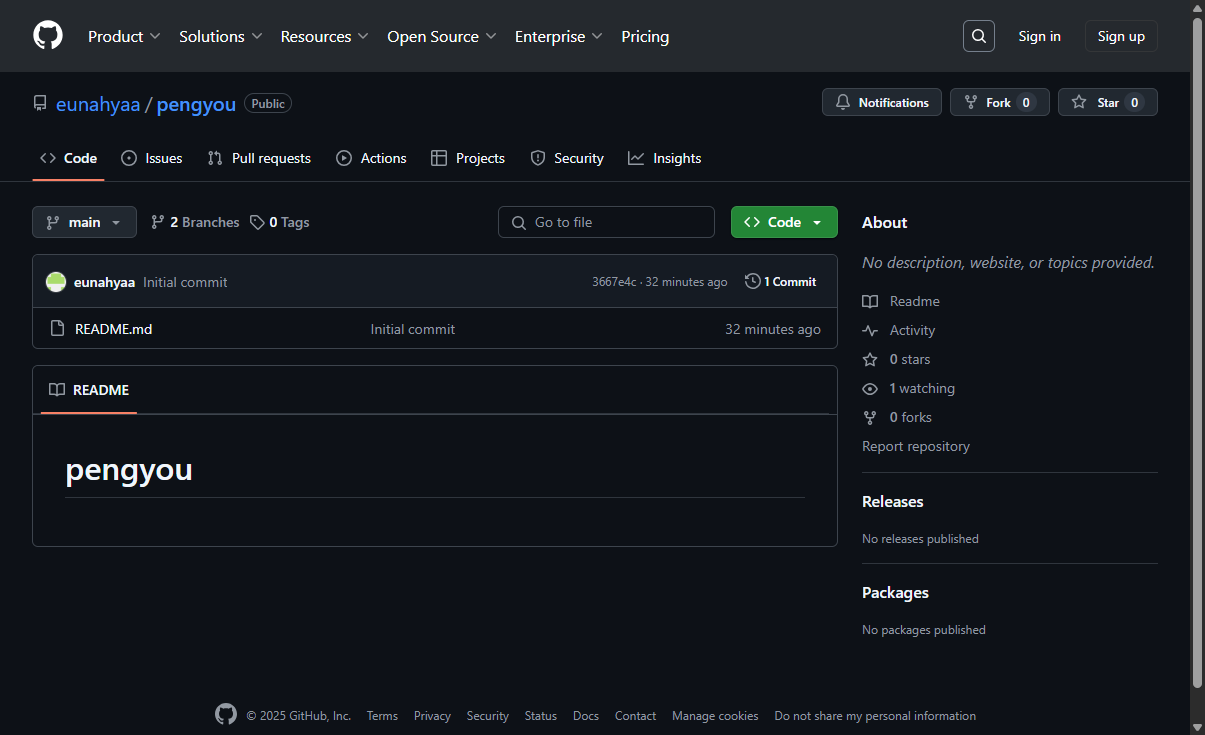Star the pengyou repository
1205x735 pixels.
1108,103
